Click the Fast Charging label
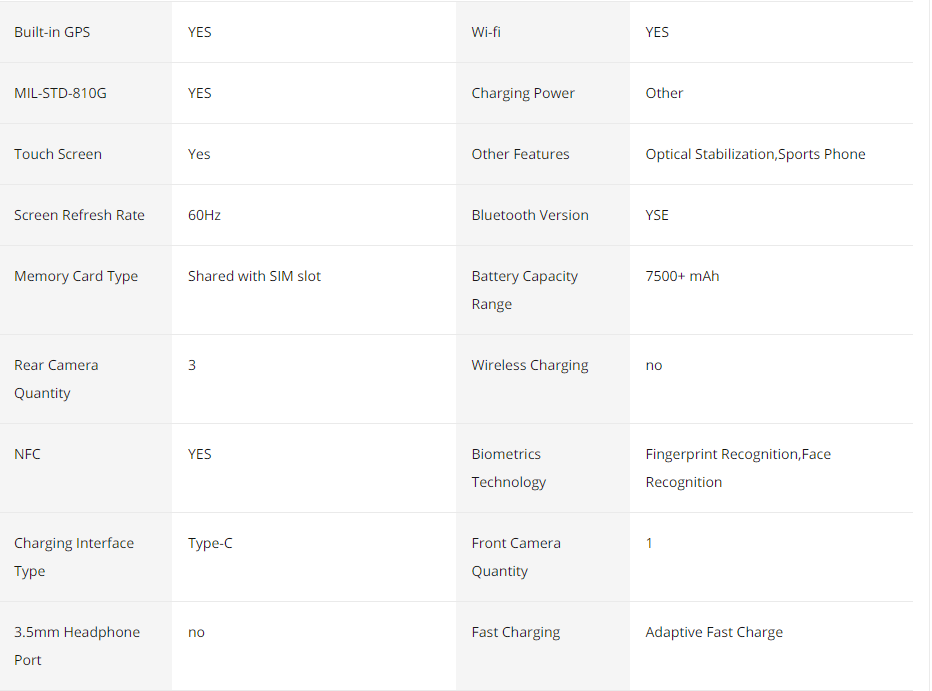The width and height of the screenshot is (932, 691). [x=515, y=632]
